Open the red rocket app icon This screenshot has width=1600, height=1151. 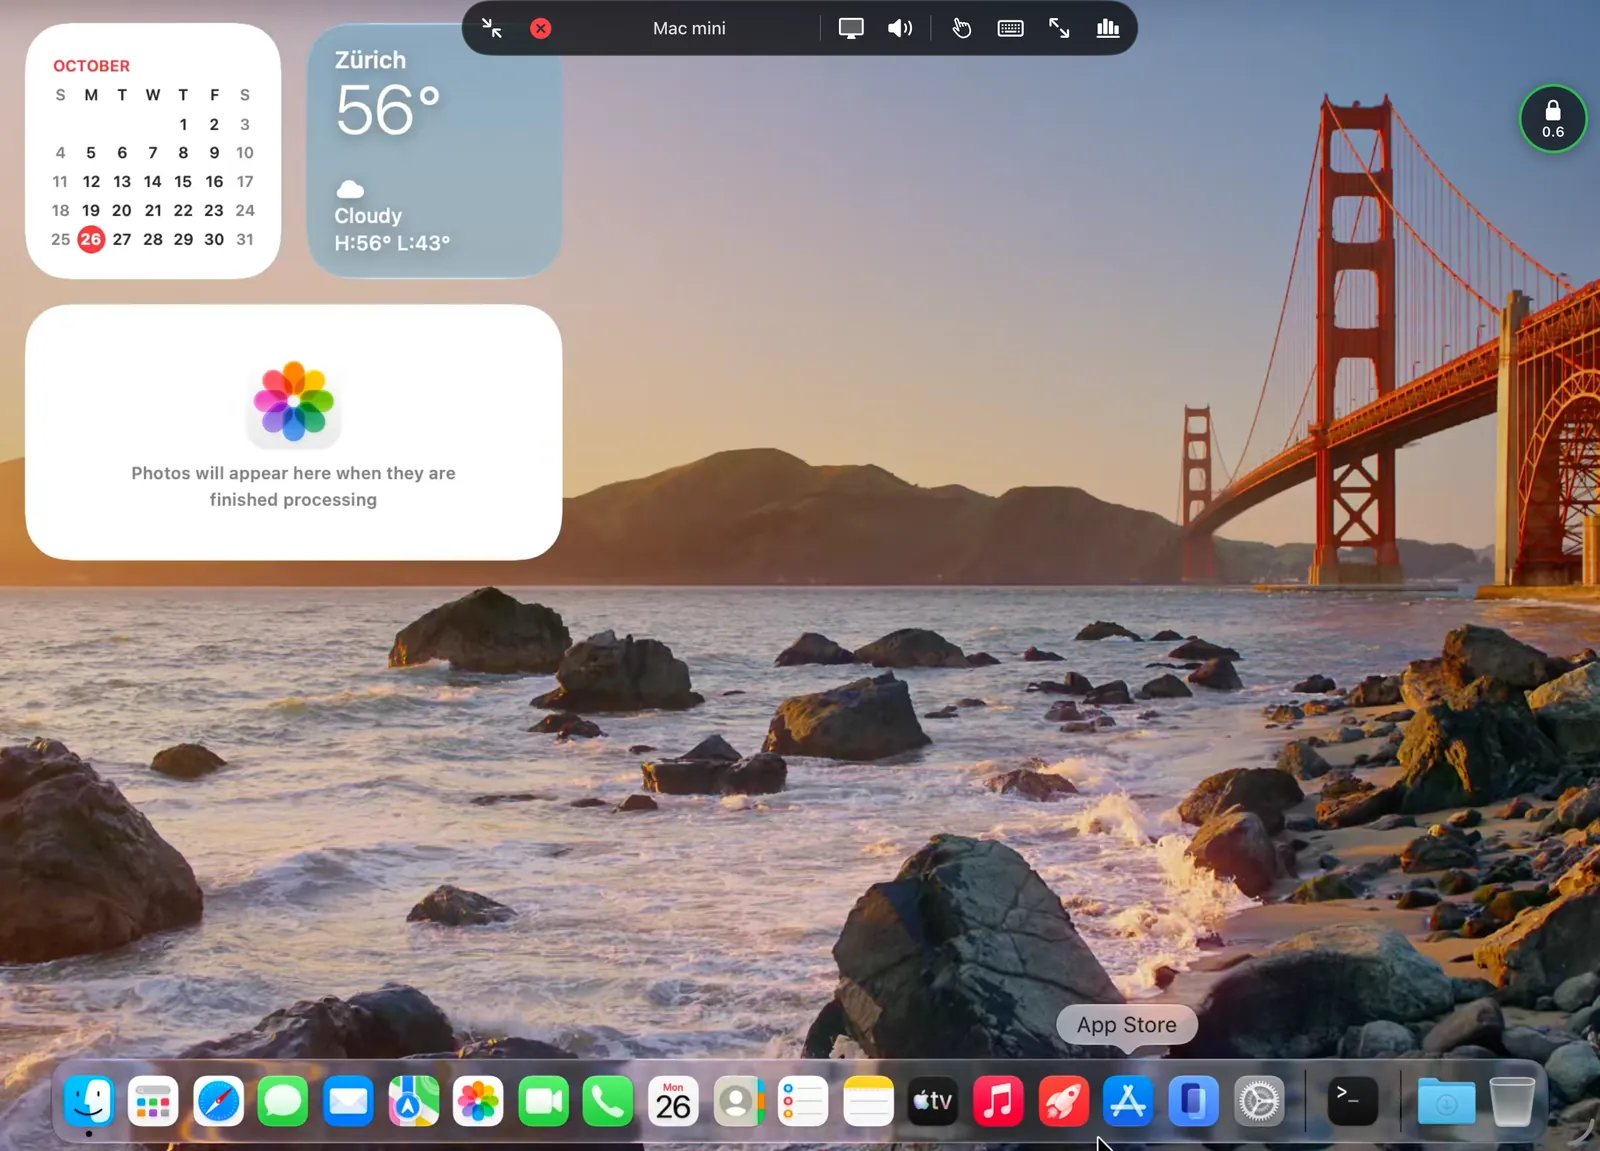(1063, 1101)
